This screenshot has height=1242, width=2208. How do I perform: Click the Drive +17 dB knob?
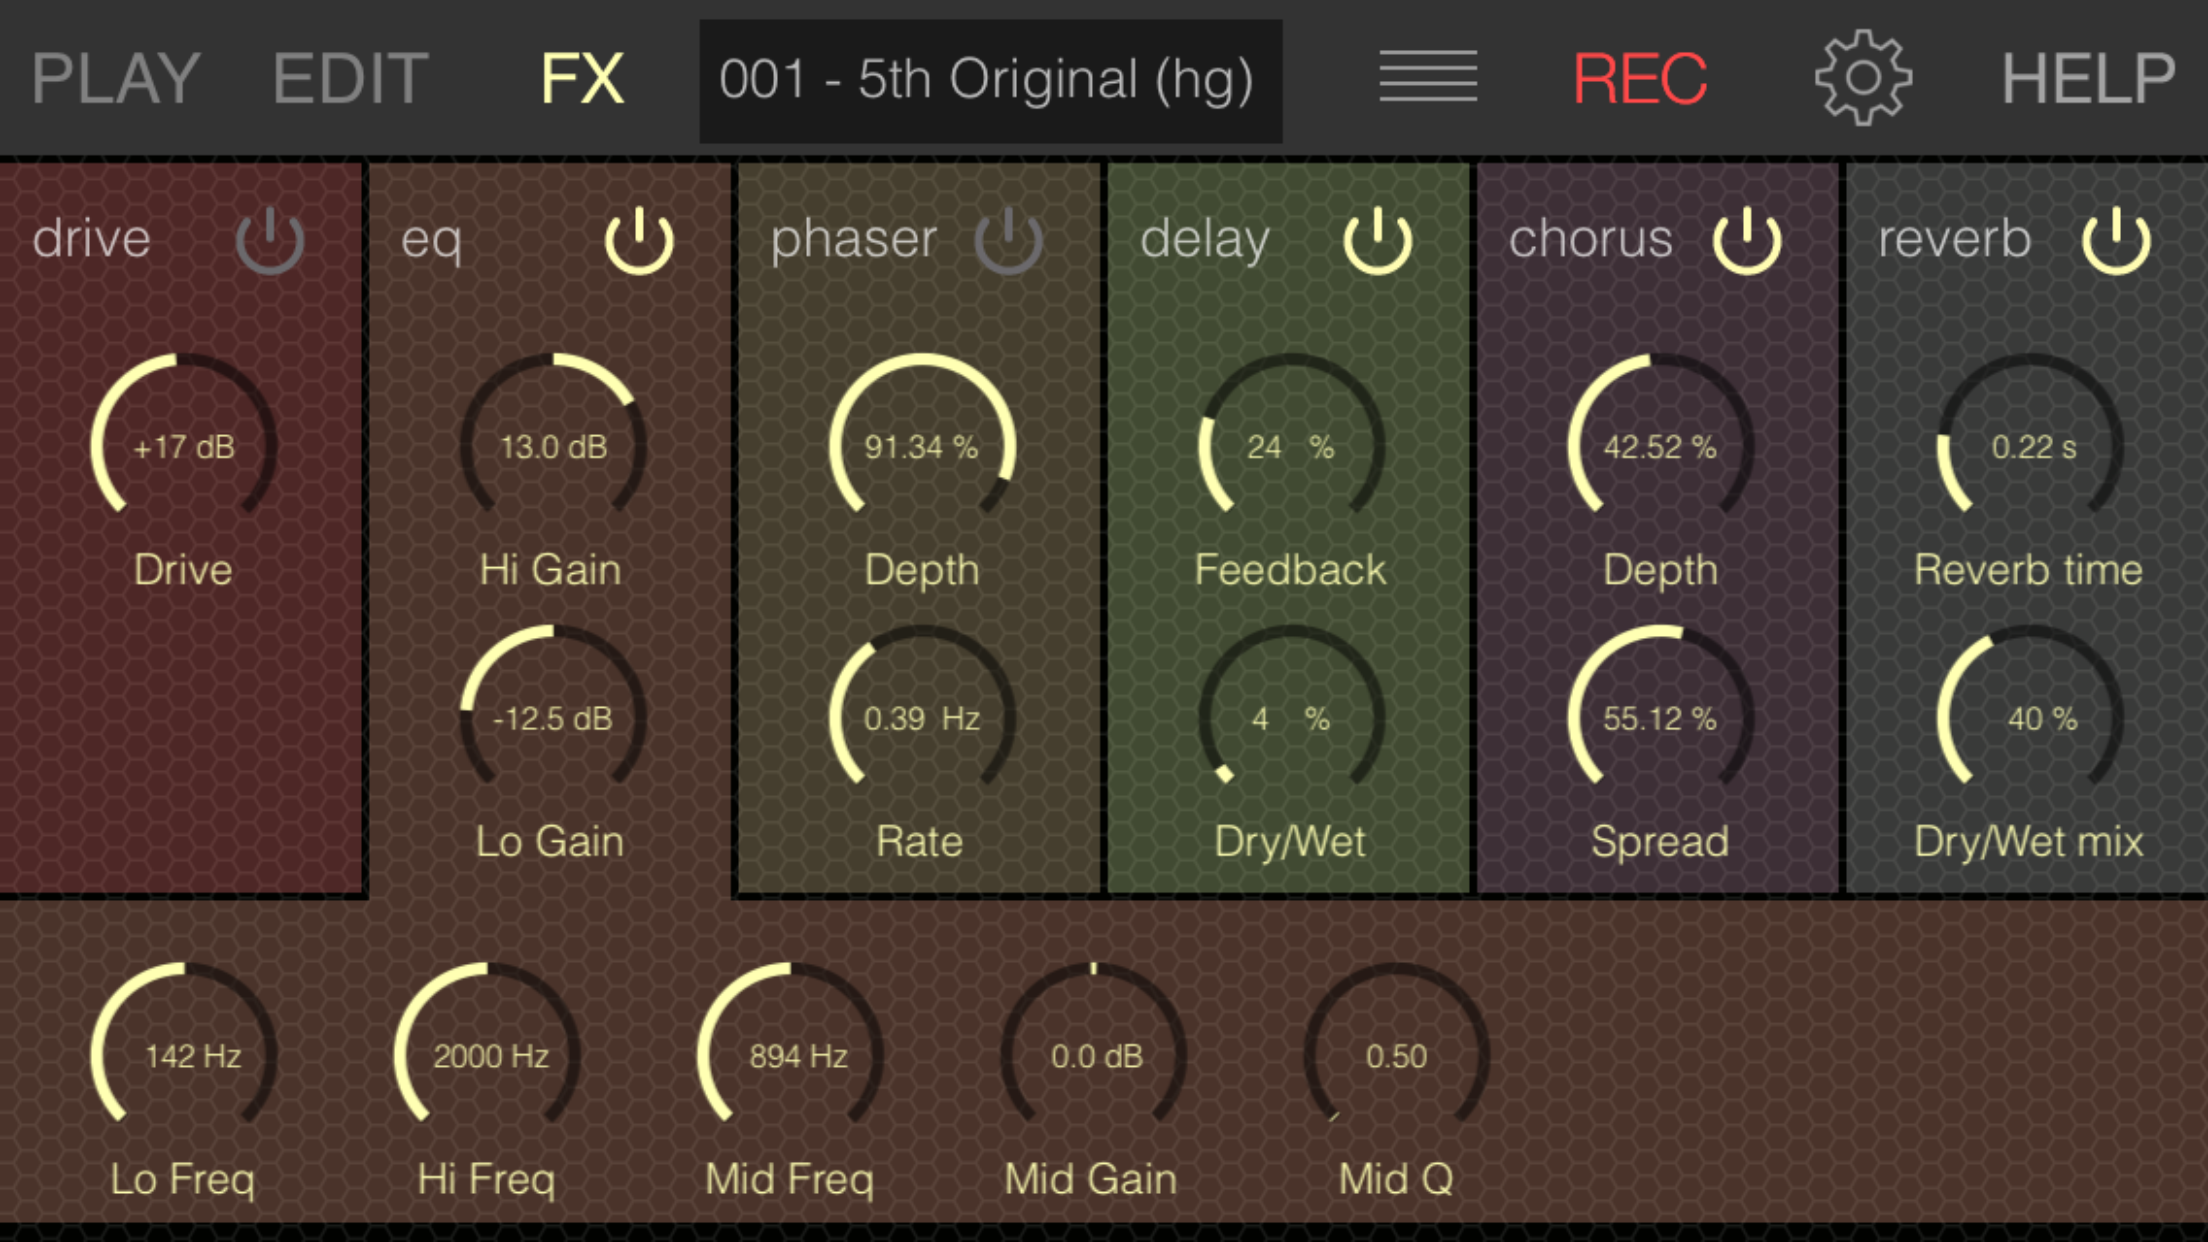pos(184,446)
